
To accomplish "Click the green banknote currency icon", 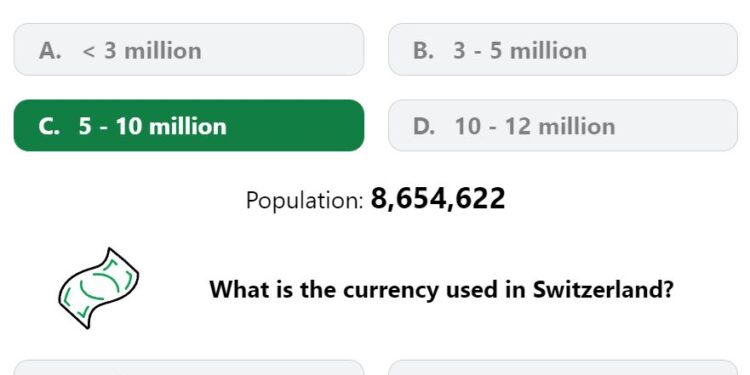I will click(x=99, y=288).
